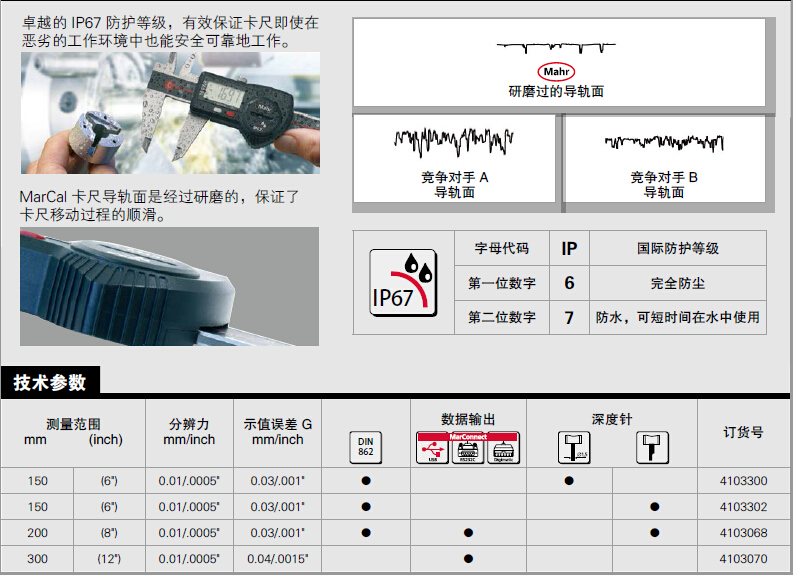This screenshot has width=793, height=575.
Task: Click the 数据输出 column header
Action: pos(468,419)
